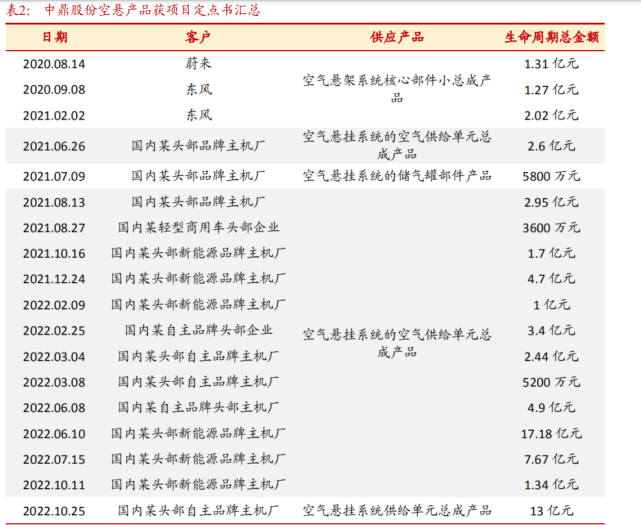Click the amount 17.18 亿元
The width and height of the screenshot is (641, 525).
point(551,434)
